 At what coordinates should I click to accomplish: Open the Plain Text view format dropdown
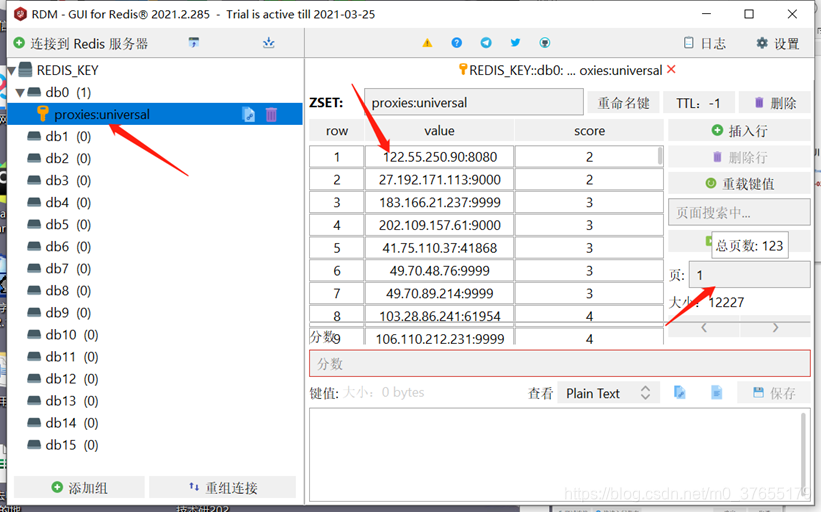pos(609,393)
